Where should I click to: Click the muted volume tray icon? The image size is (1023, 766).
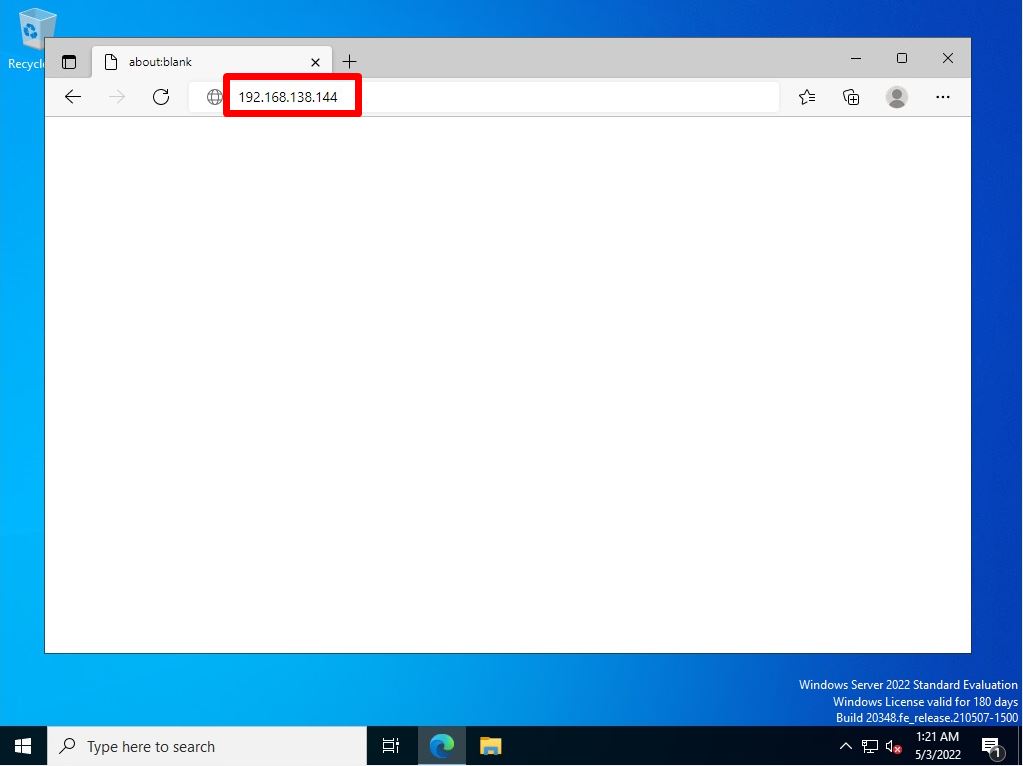pyautogui.click(x=894, y=746)
